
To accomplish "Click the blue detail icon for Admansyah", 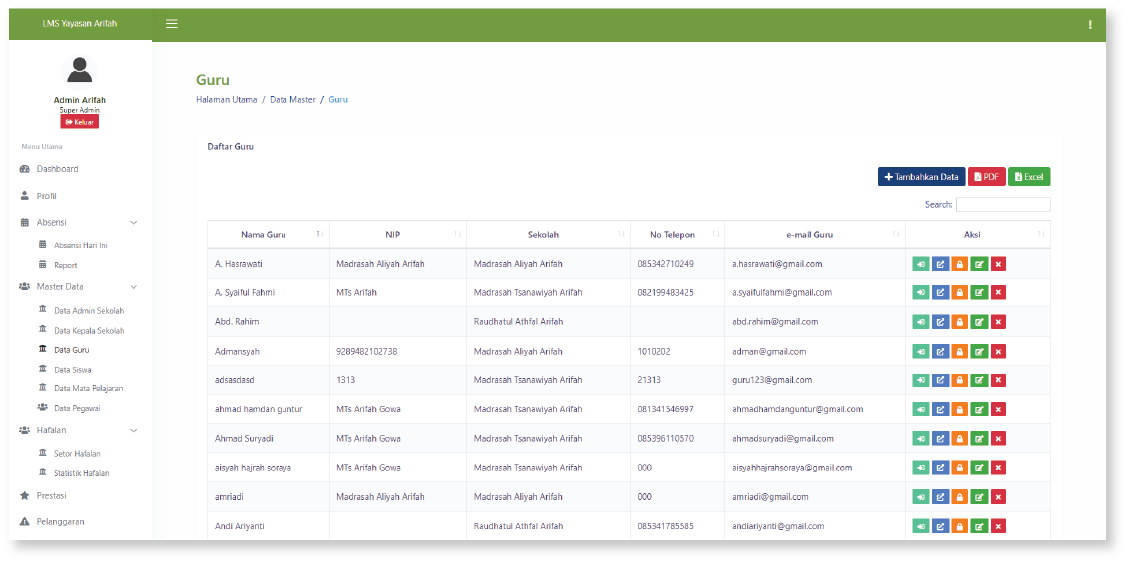I will coord(940,351).
